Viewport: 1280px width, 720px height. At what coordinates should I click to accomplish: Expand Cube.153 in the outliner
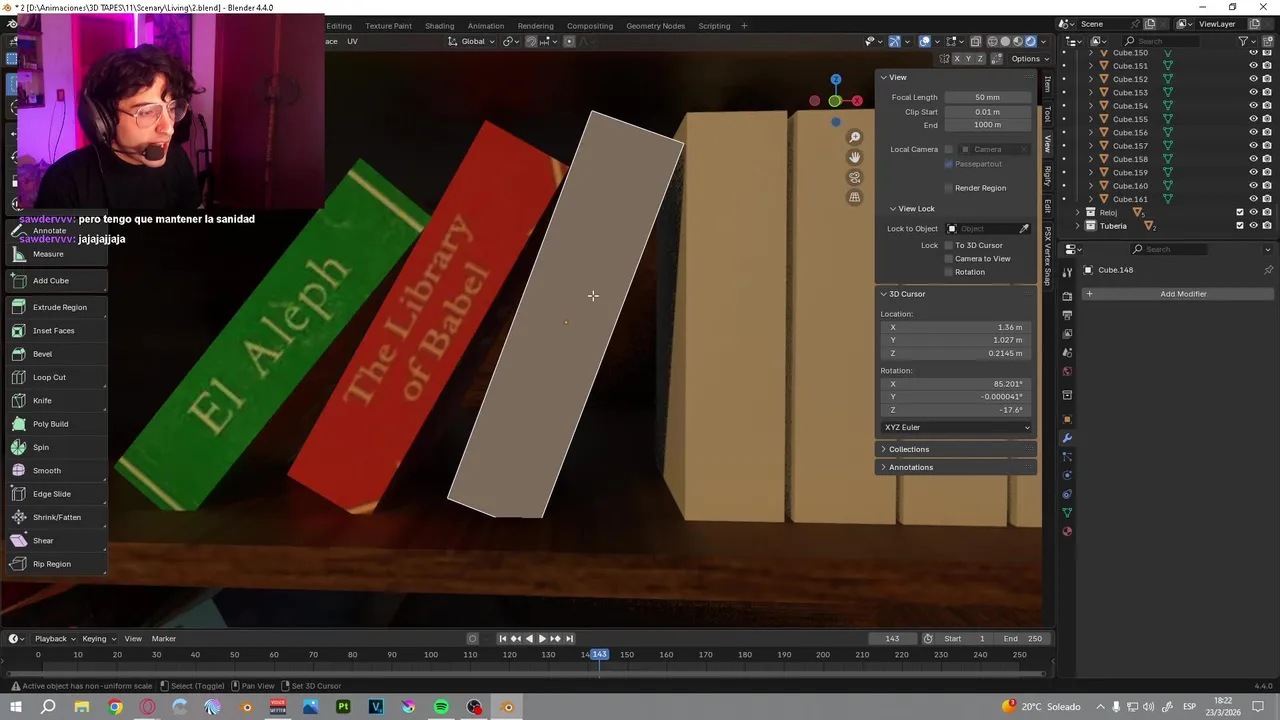tap(1091, 92)
